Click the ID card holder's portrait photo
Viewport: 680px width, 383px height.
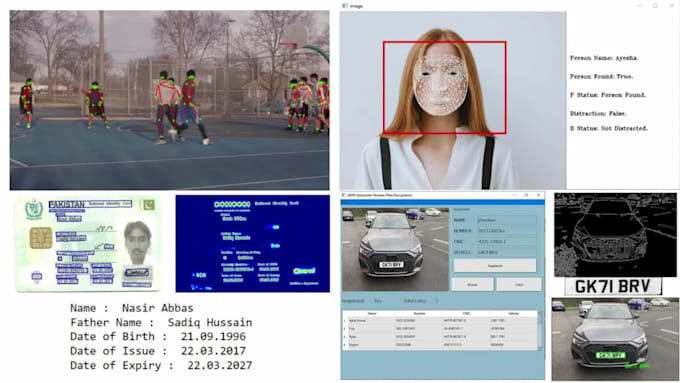[x=137, y=242]
